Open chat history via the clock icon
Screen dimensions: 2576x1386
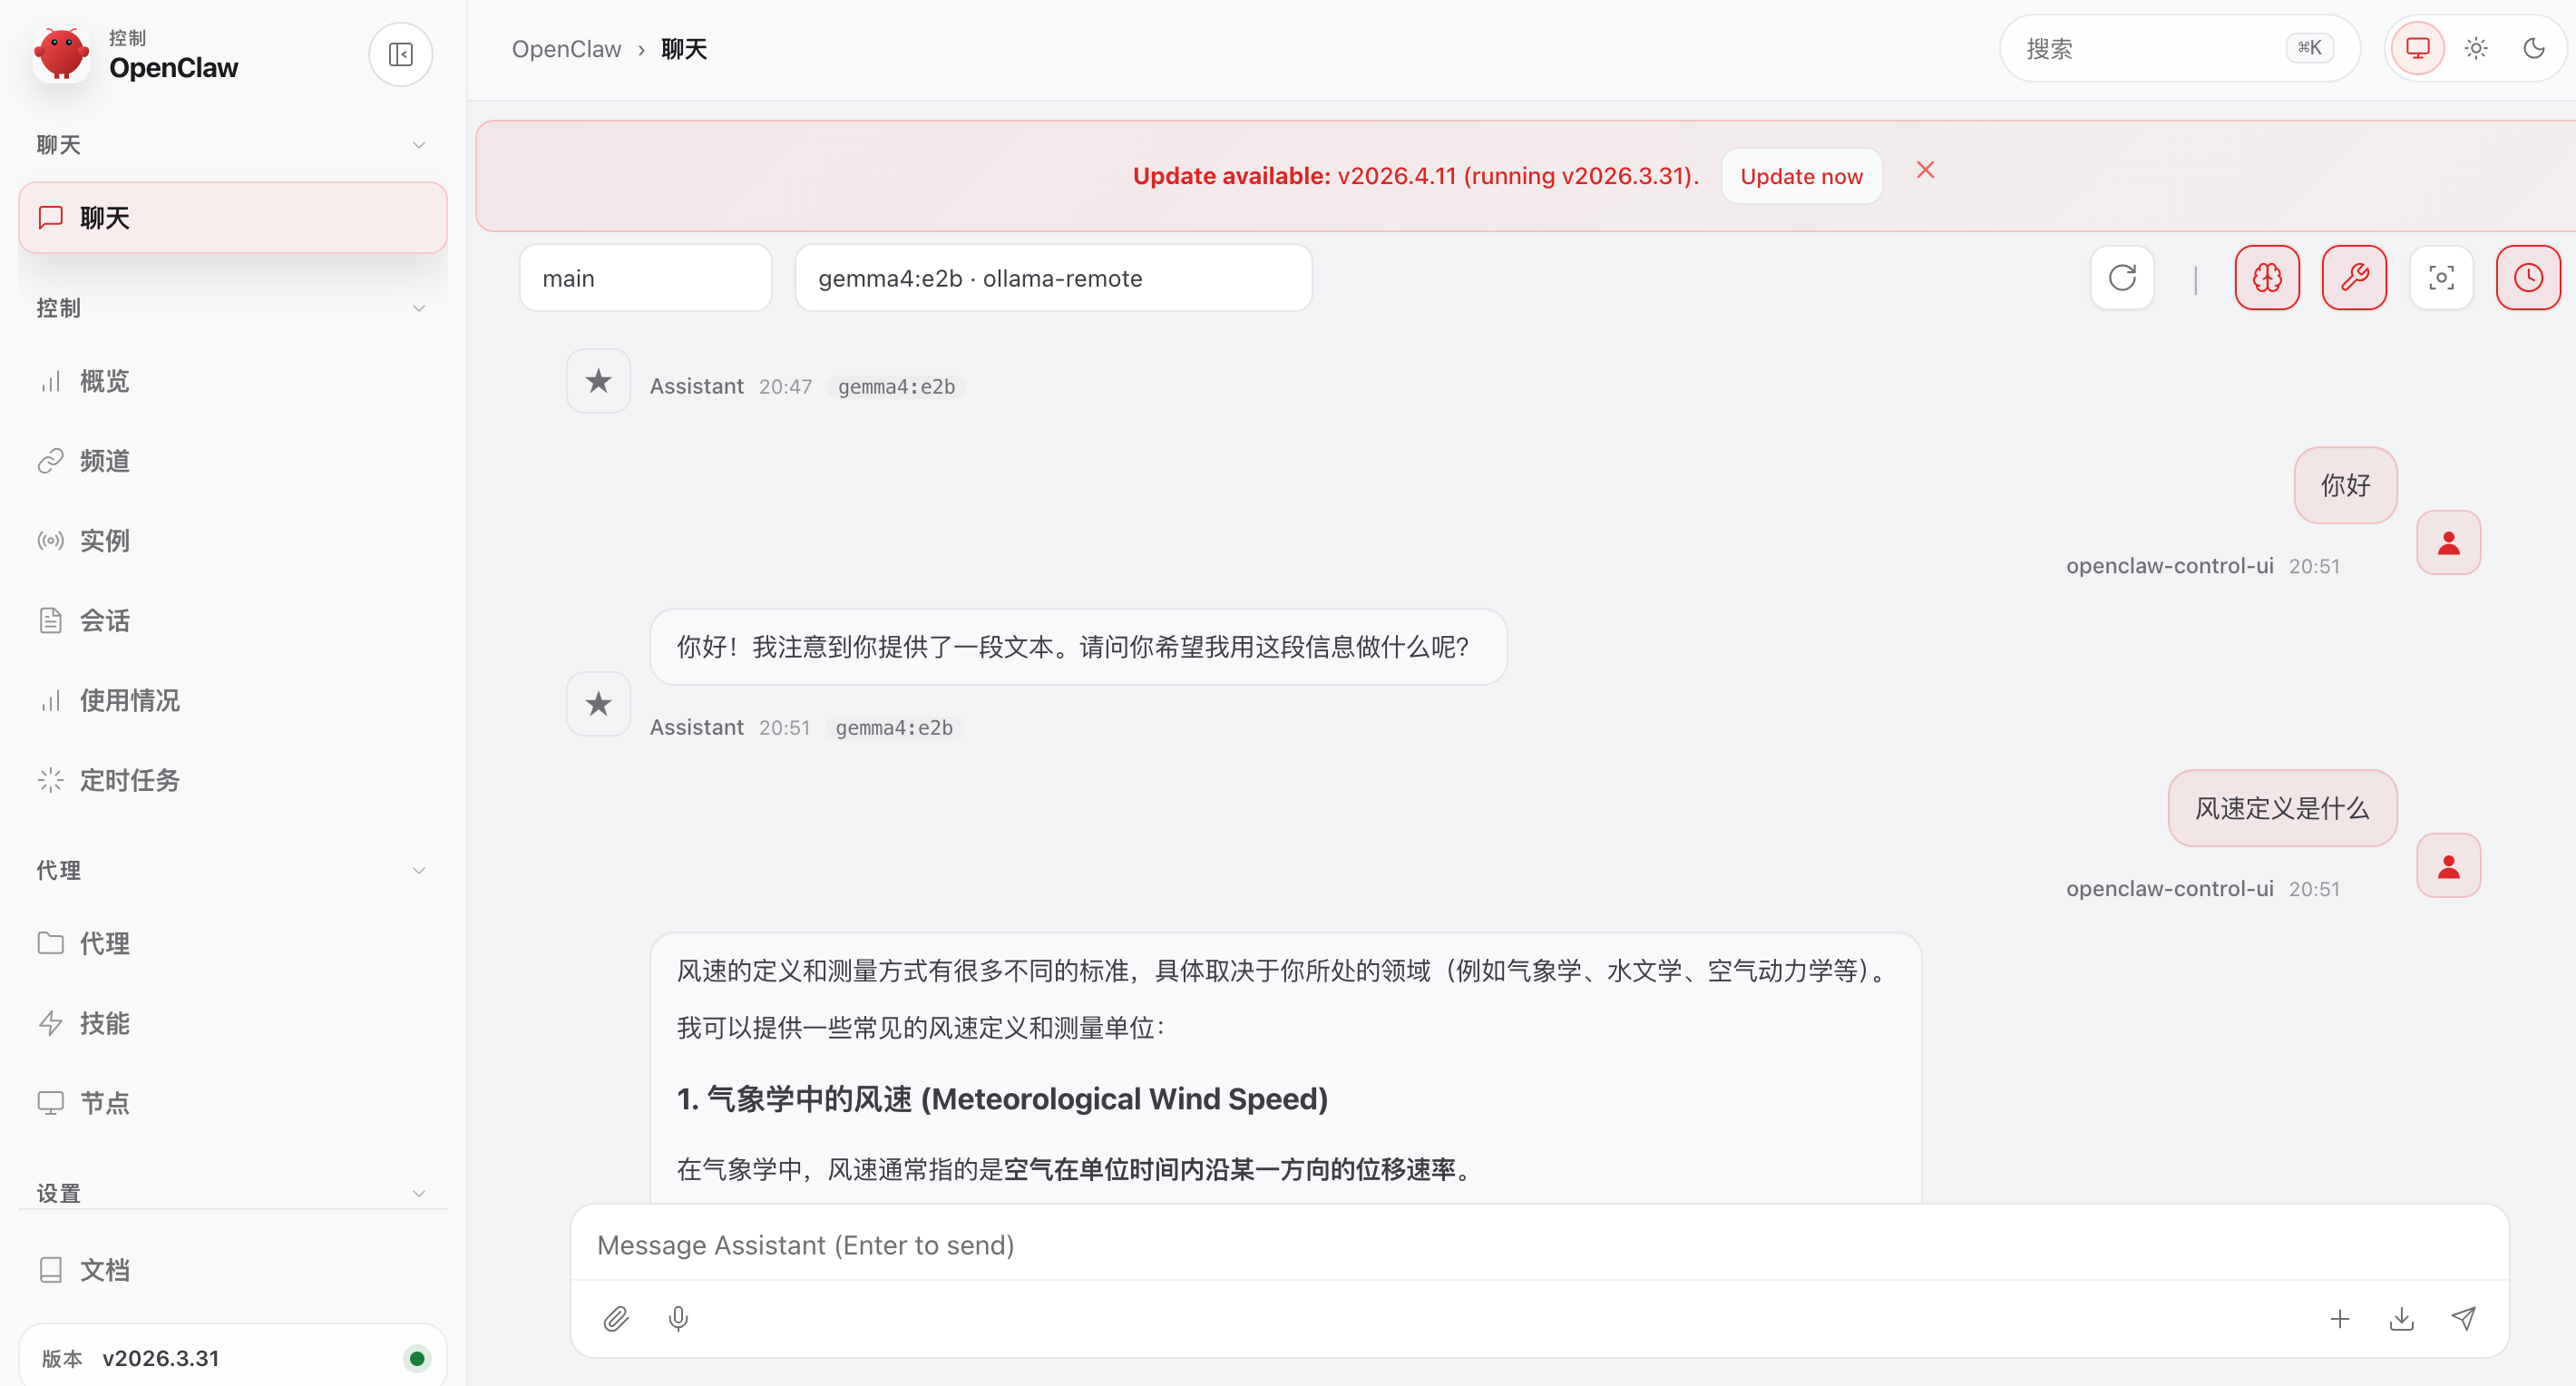(2528, 277)
